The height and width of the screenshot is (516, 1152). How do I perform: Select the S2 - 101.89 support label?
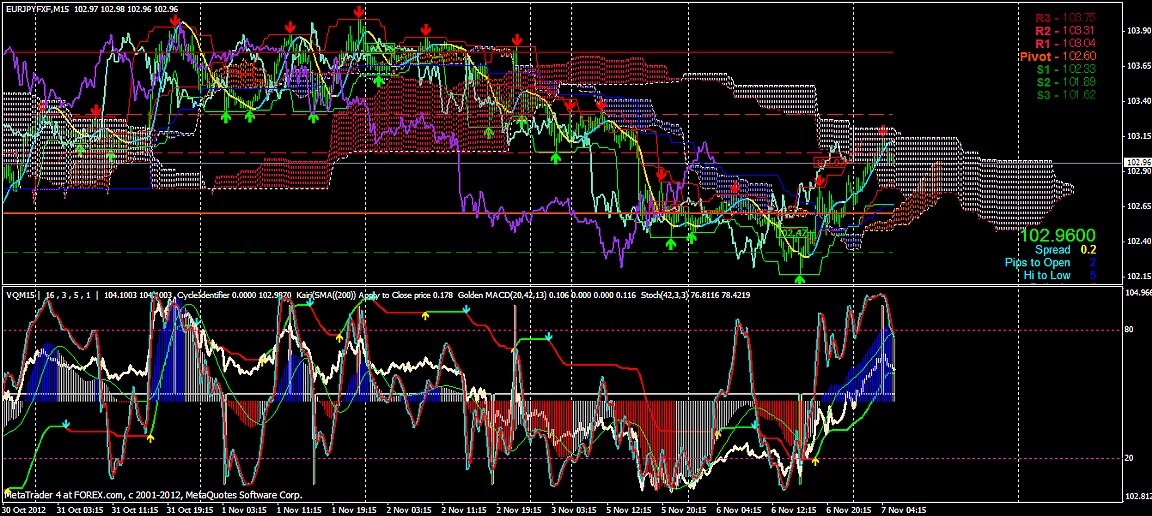pyautogui.click(x=1065, y=82)
